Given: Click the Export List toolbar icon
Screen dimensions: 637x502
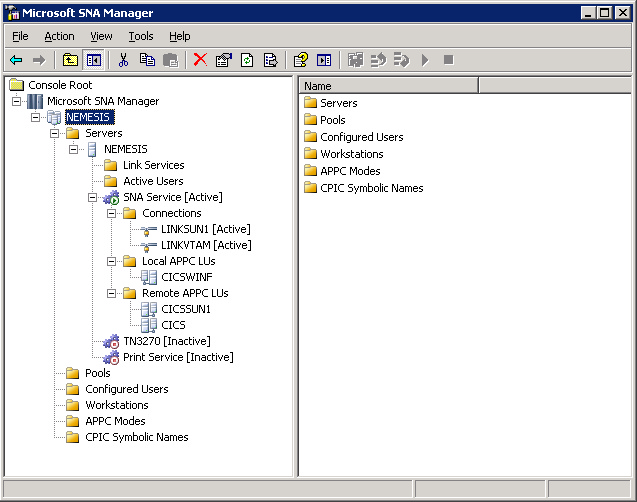Looking at the screenshot, I should tap(269, 60).
